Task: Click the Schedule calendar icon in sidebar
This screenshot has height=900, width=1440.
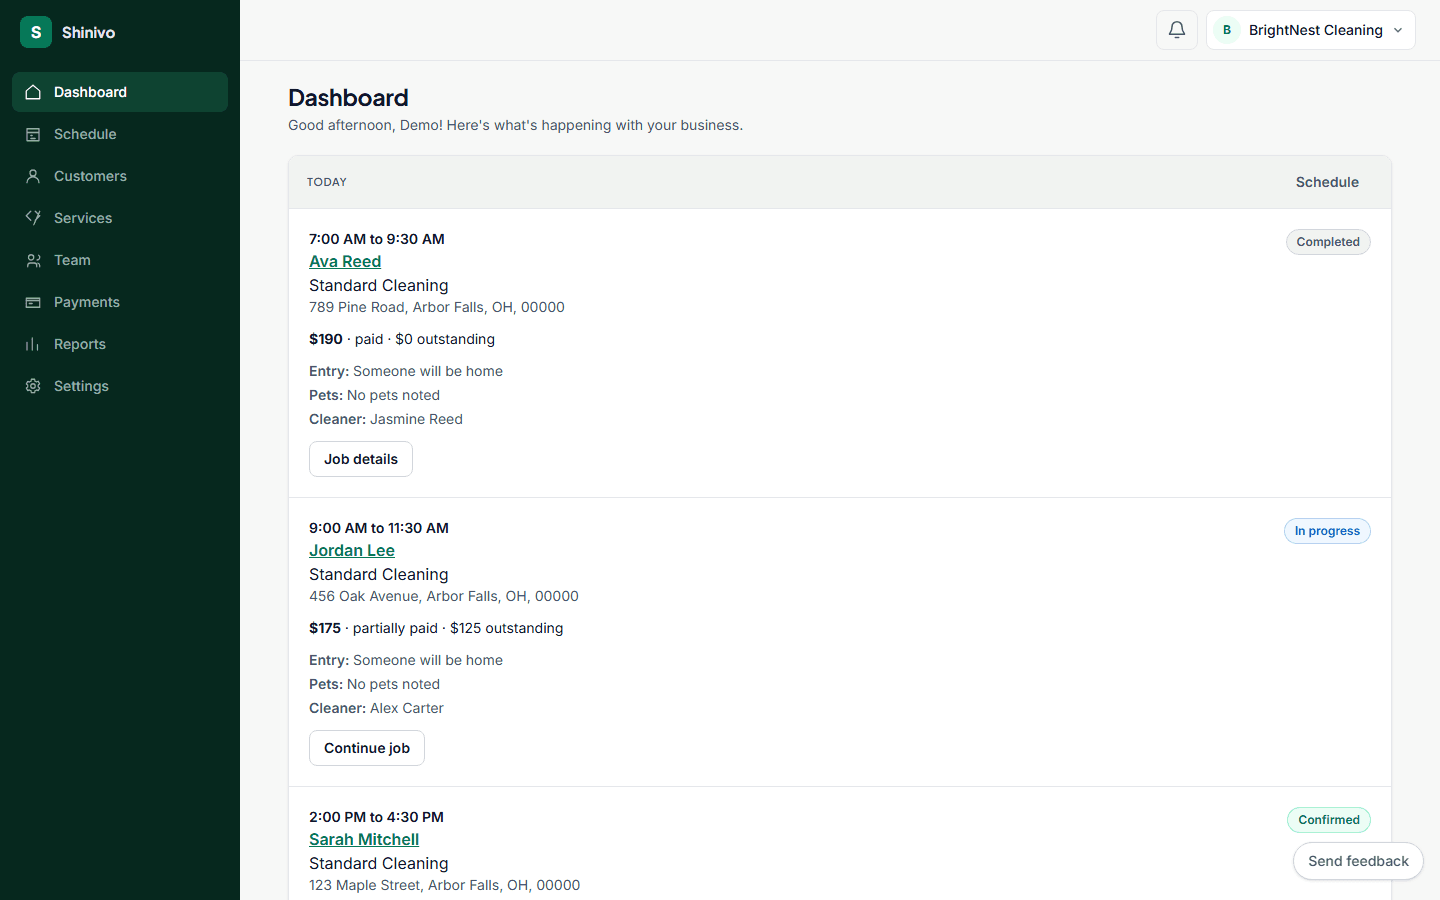Action: tap(33, 134)
